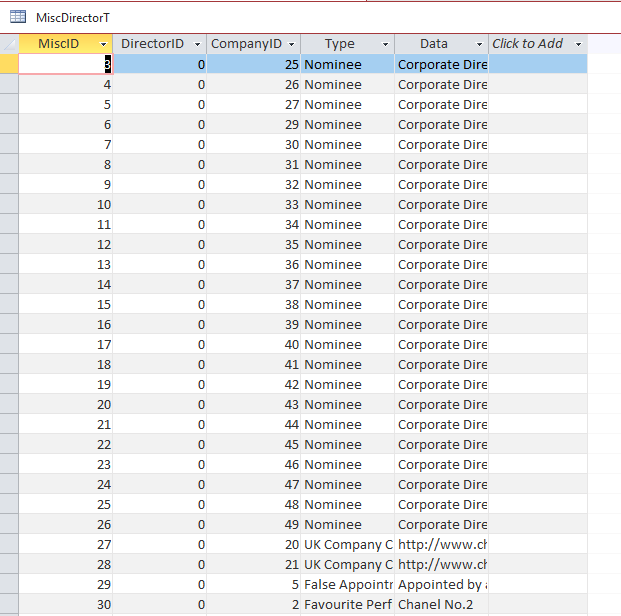Screen dimensions: 621x616
Task: Click the CompanyID cell containing 25
Action: (254, 64)
